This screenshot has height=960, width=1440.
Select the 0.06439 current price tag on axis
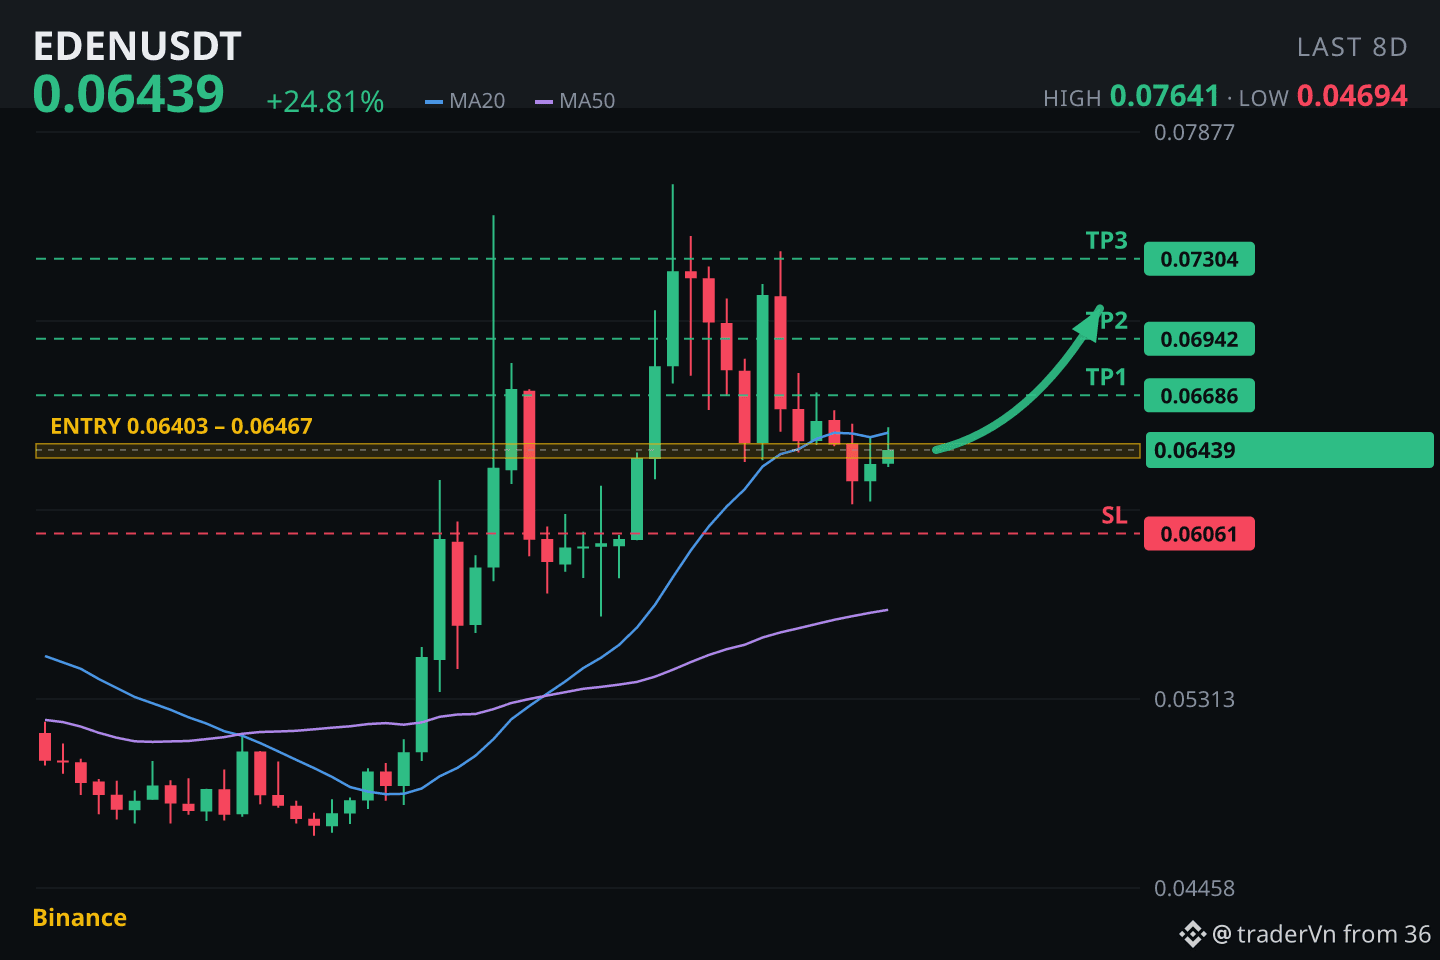(1289, 450)
